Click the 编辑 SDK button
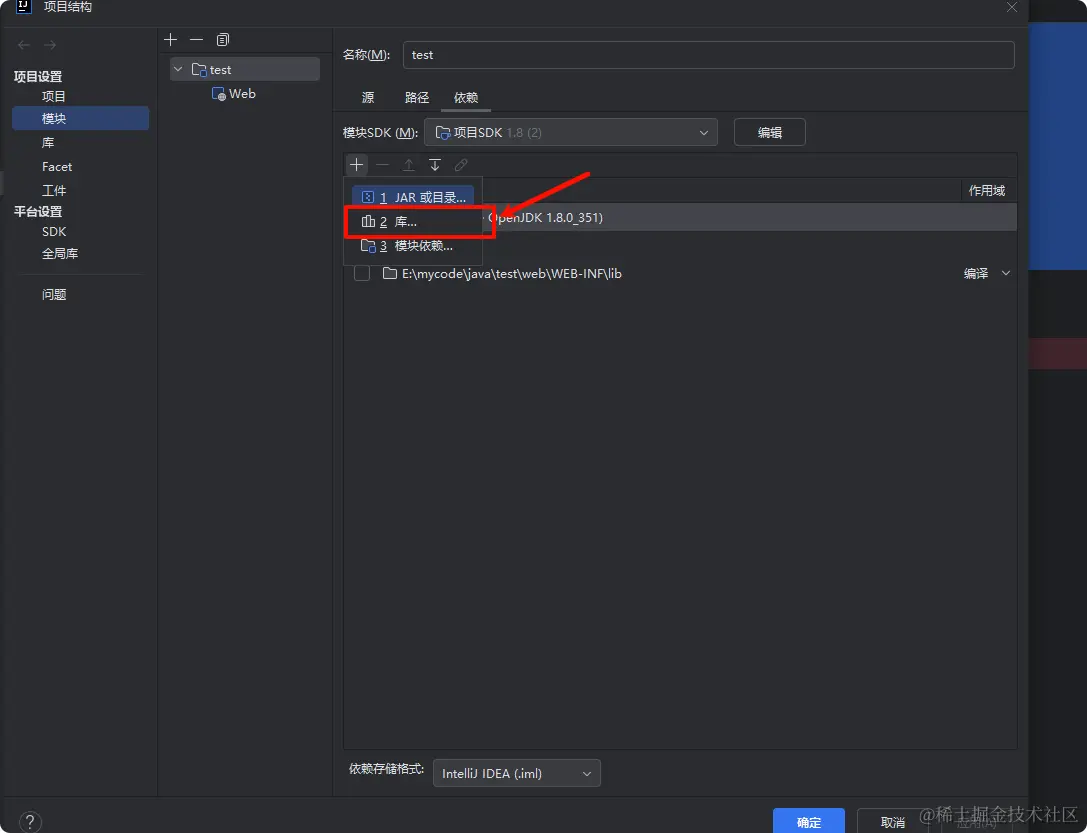 click(769, 132)
